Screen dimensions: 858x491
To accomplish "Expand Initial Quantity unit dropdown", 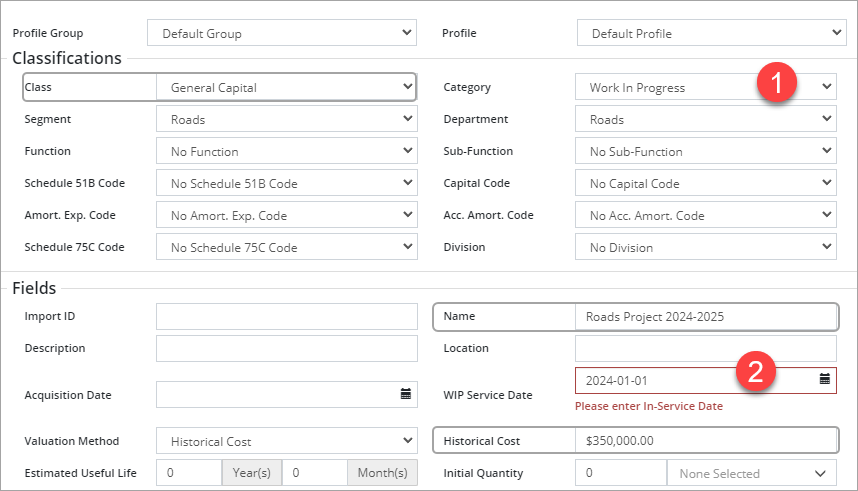I will click(x=751, y=473).
